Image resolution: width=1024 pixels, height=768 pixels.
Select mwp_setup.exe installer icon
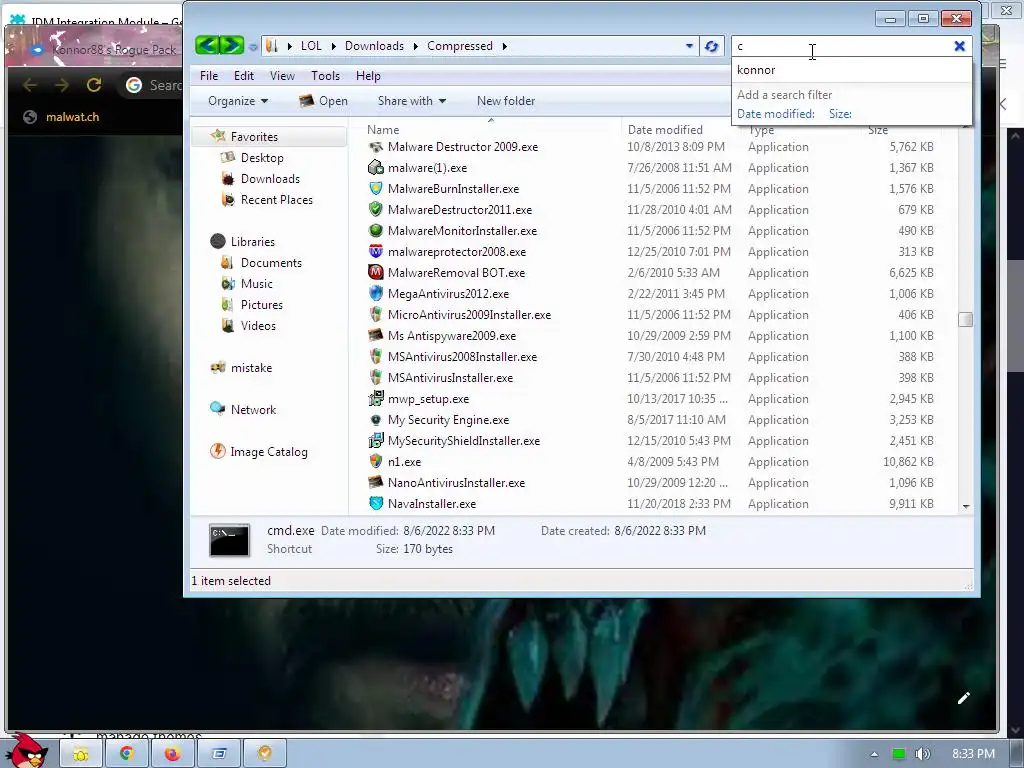pyautogui.click(x=376, y=398)
